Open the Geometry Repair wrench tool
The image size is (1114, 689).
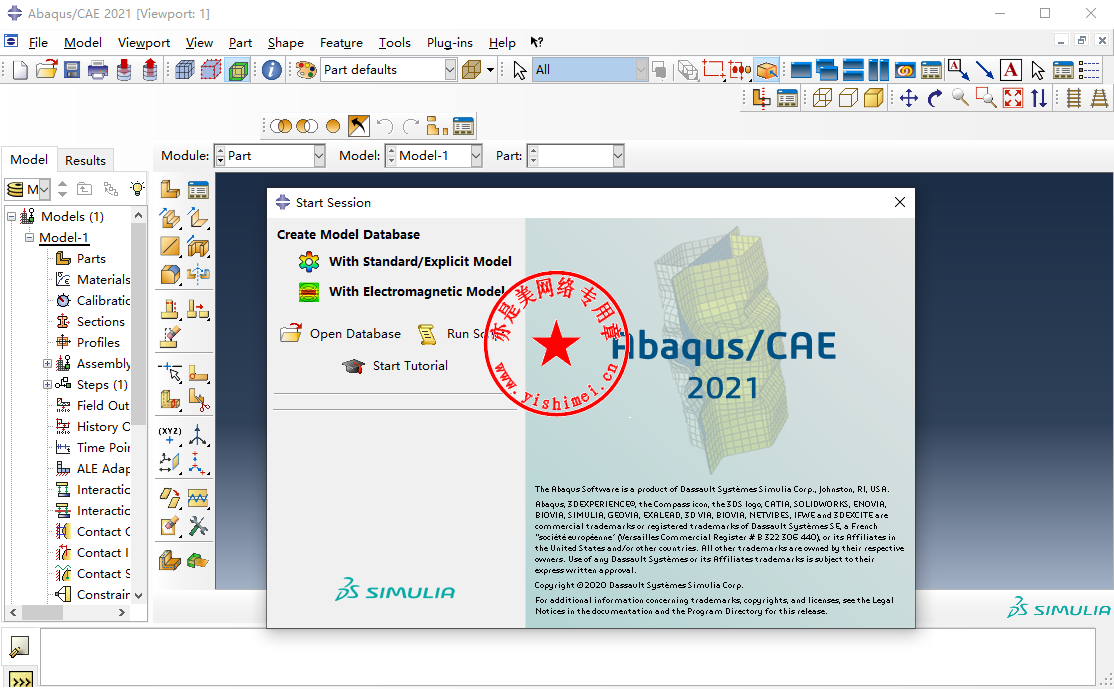point(198,526)
